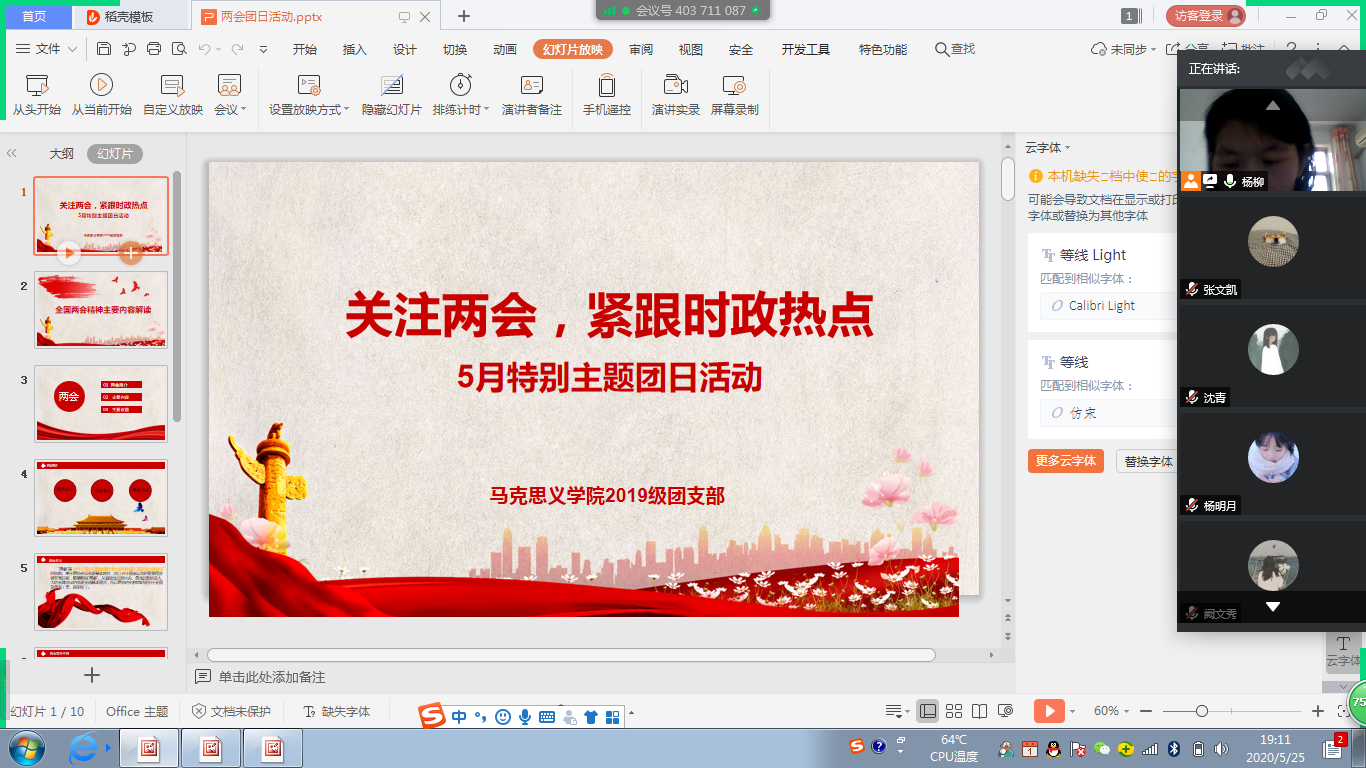Expand the 文件 menu dropdown
This screenshot has height=768, width=1366.
coord(73,49)
